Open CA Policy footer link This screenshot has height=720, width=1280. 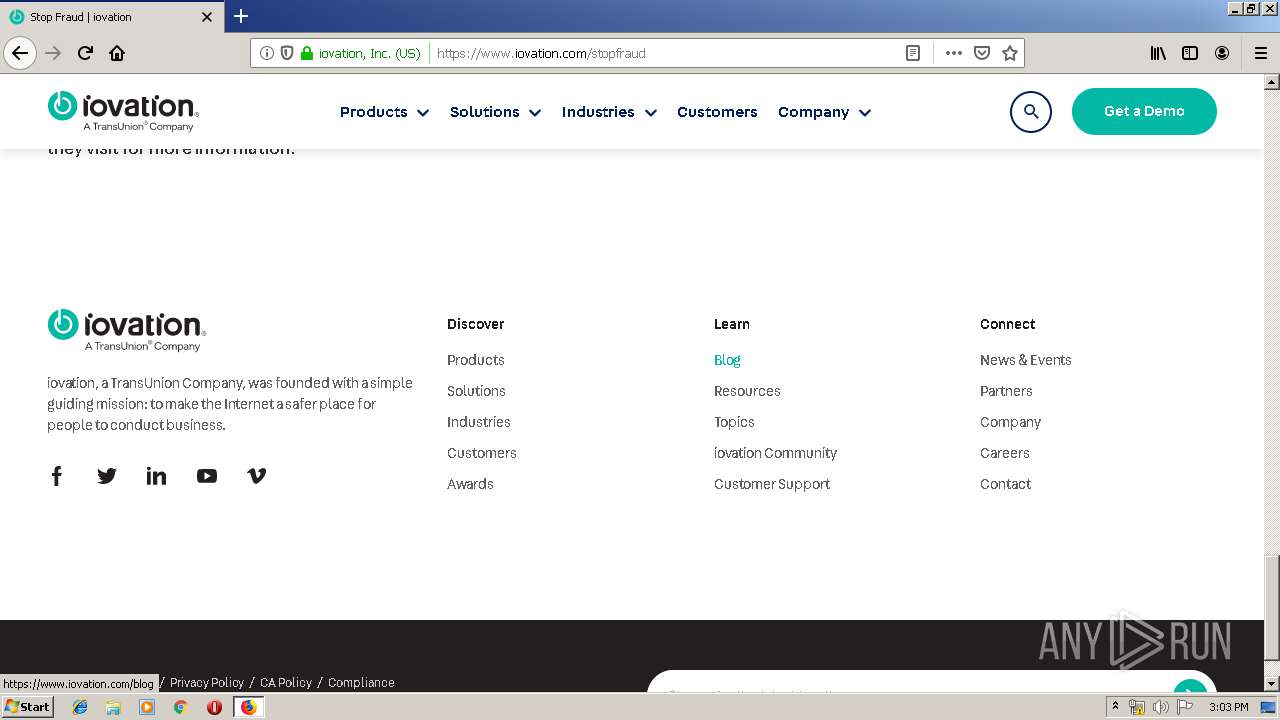[286, 682]
